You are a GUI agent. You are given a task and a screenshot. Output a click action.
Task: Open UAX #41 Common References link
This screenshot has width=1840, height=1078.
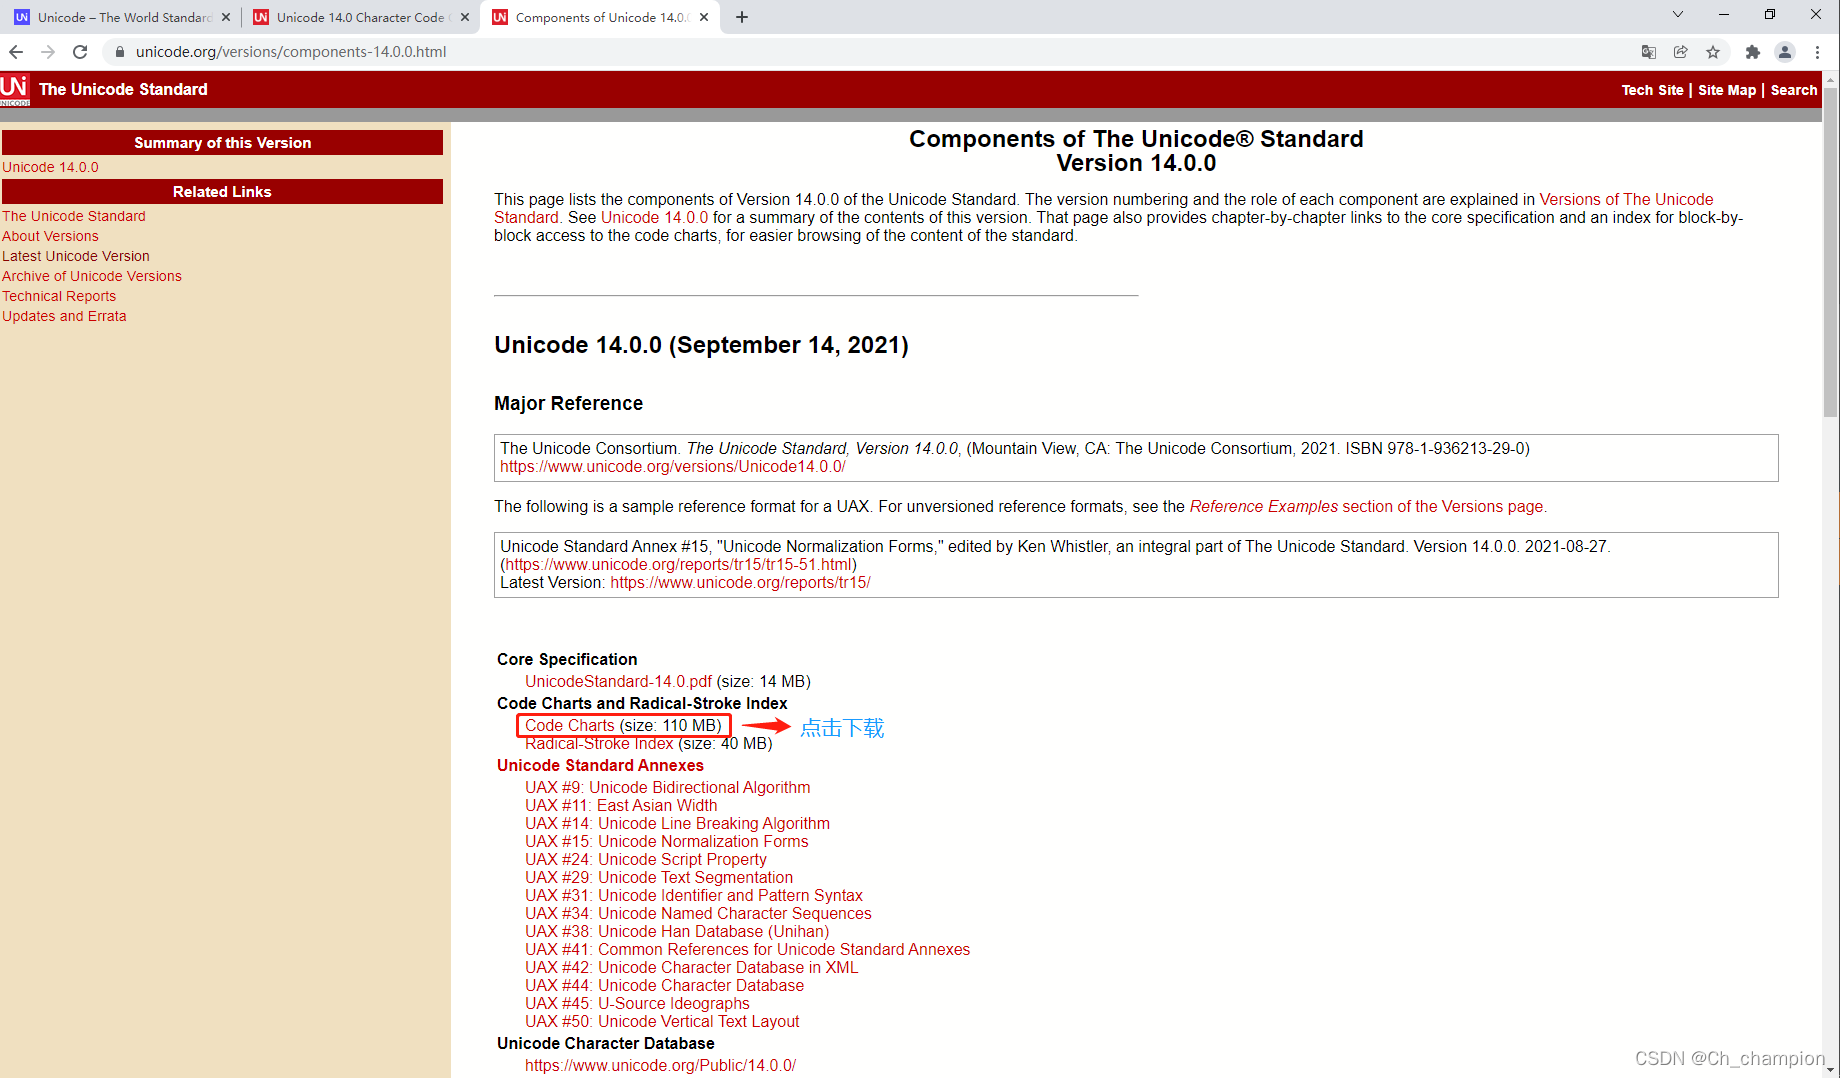(x=747, y=949)
